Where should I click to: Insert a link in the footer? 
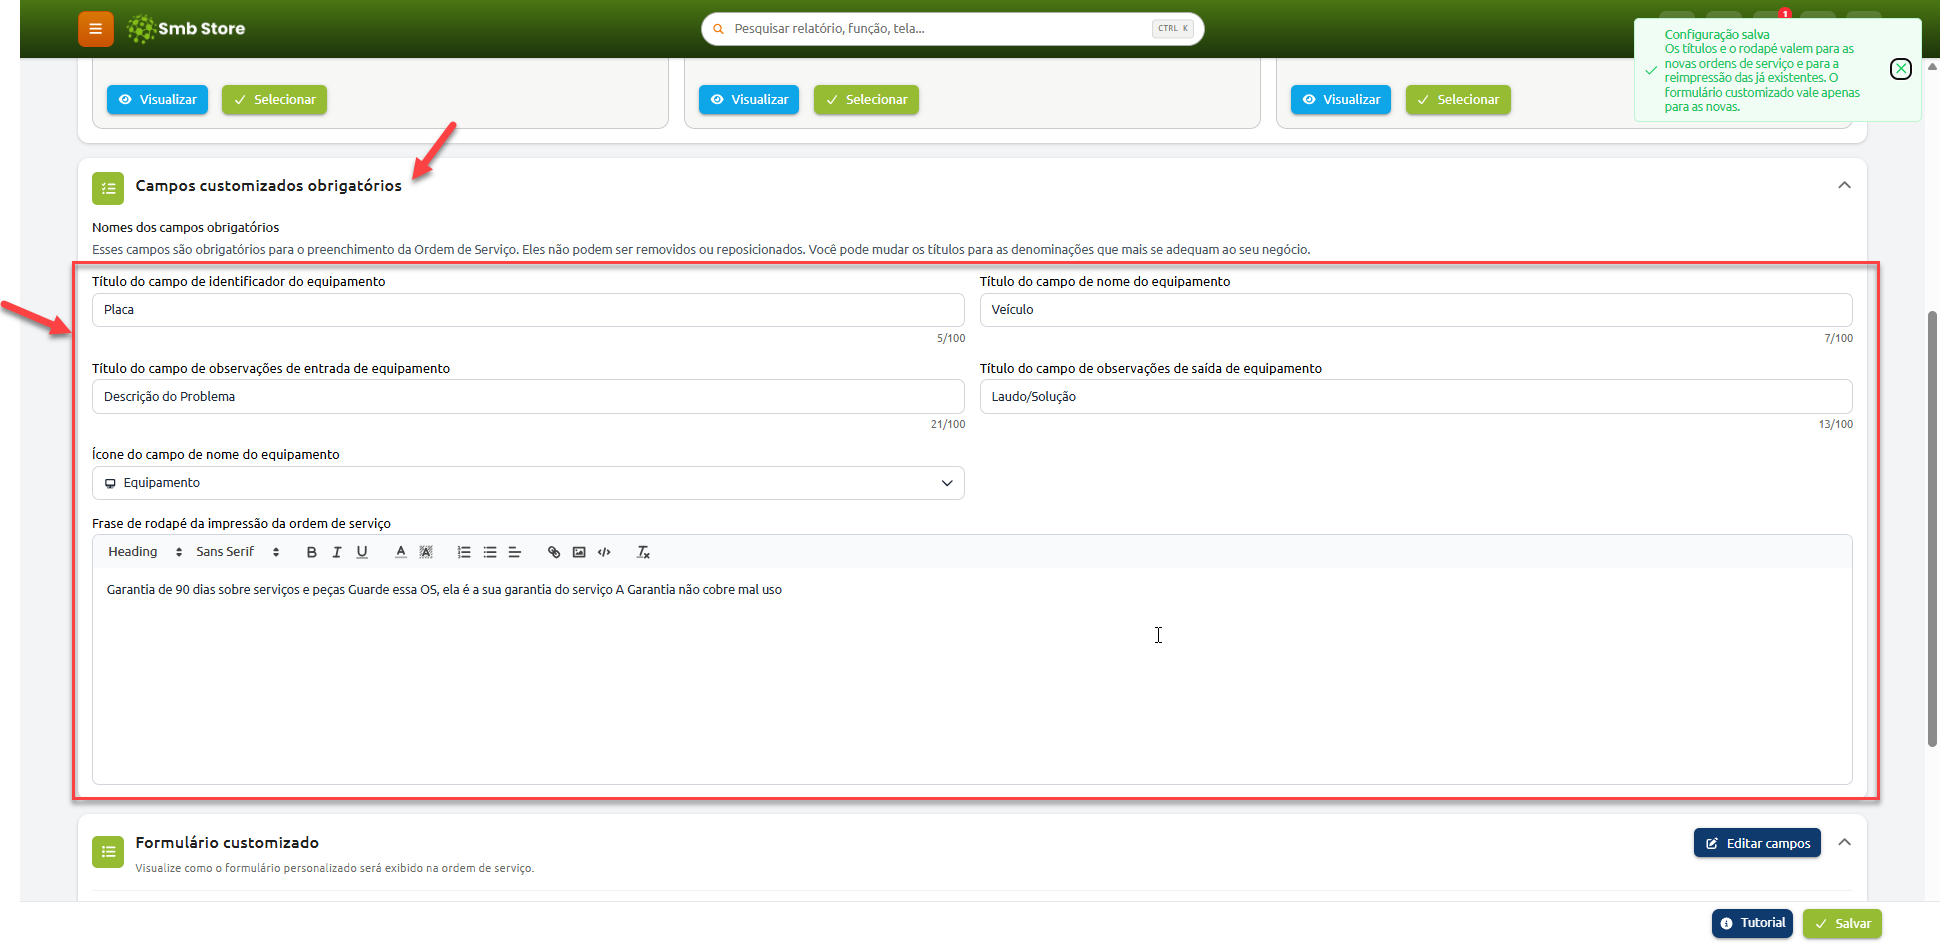554,552
